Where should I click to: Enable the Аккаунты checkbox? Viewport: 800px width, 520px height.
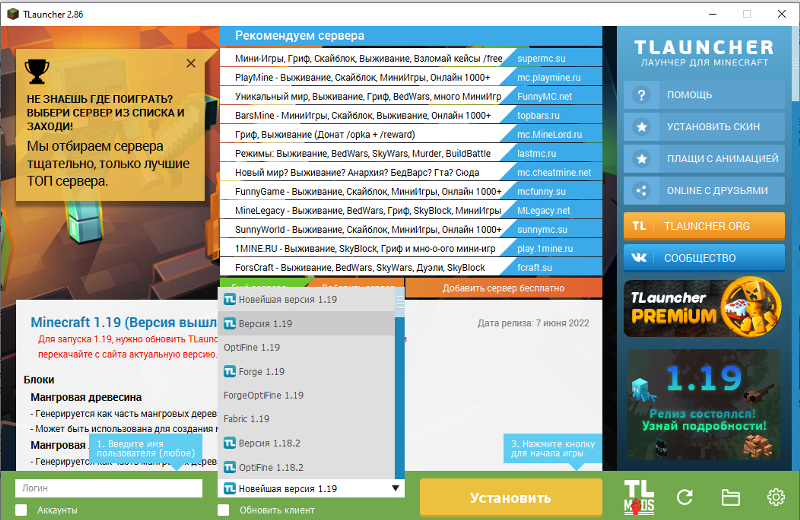22,510
